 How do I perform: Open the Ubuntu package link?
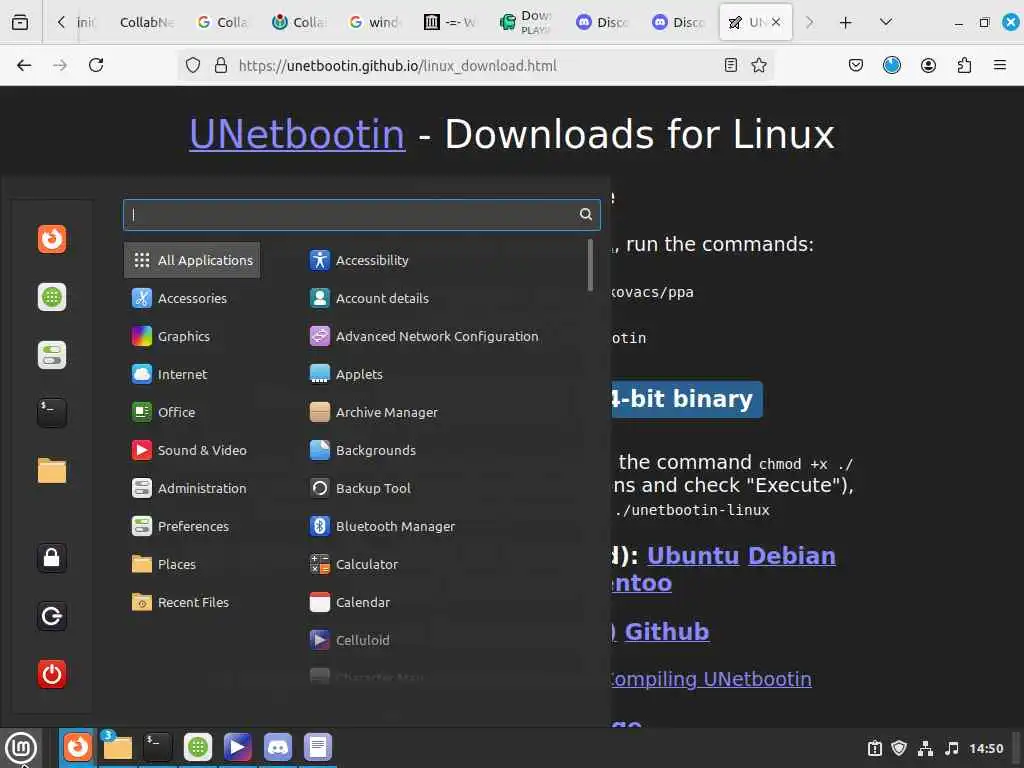693,556
